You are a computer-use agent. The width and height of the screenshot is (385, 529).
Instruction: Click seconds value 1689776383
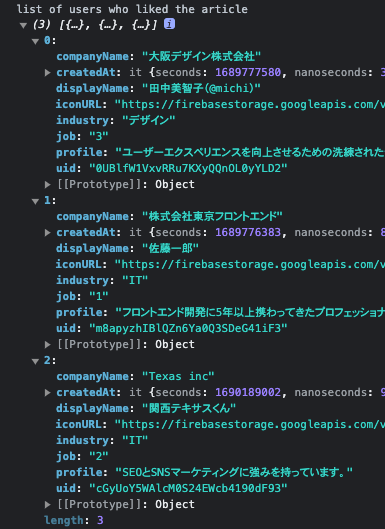click(248, 232)
